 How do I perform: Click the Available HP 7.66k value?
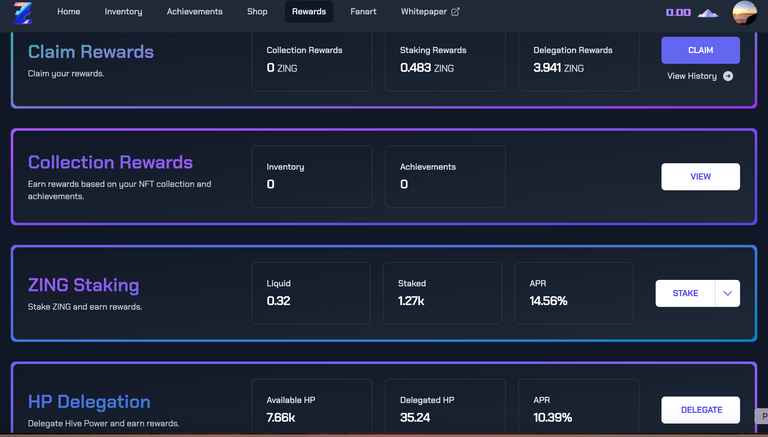[281, 417]
